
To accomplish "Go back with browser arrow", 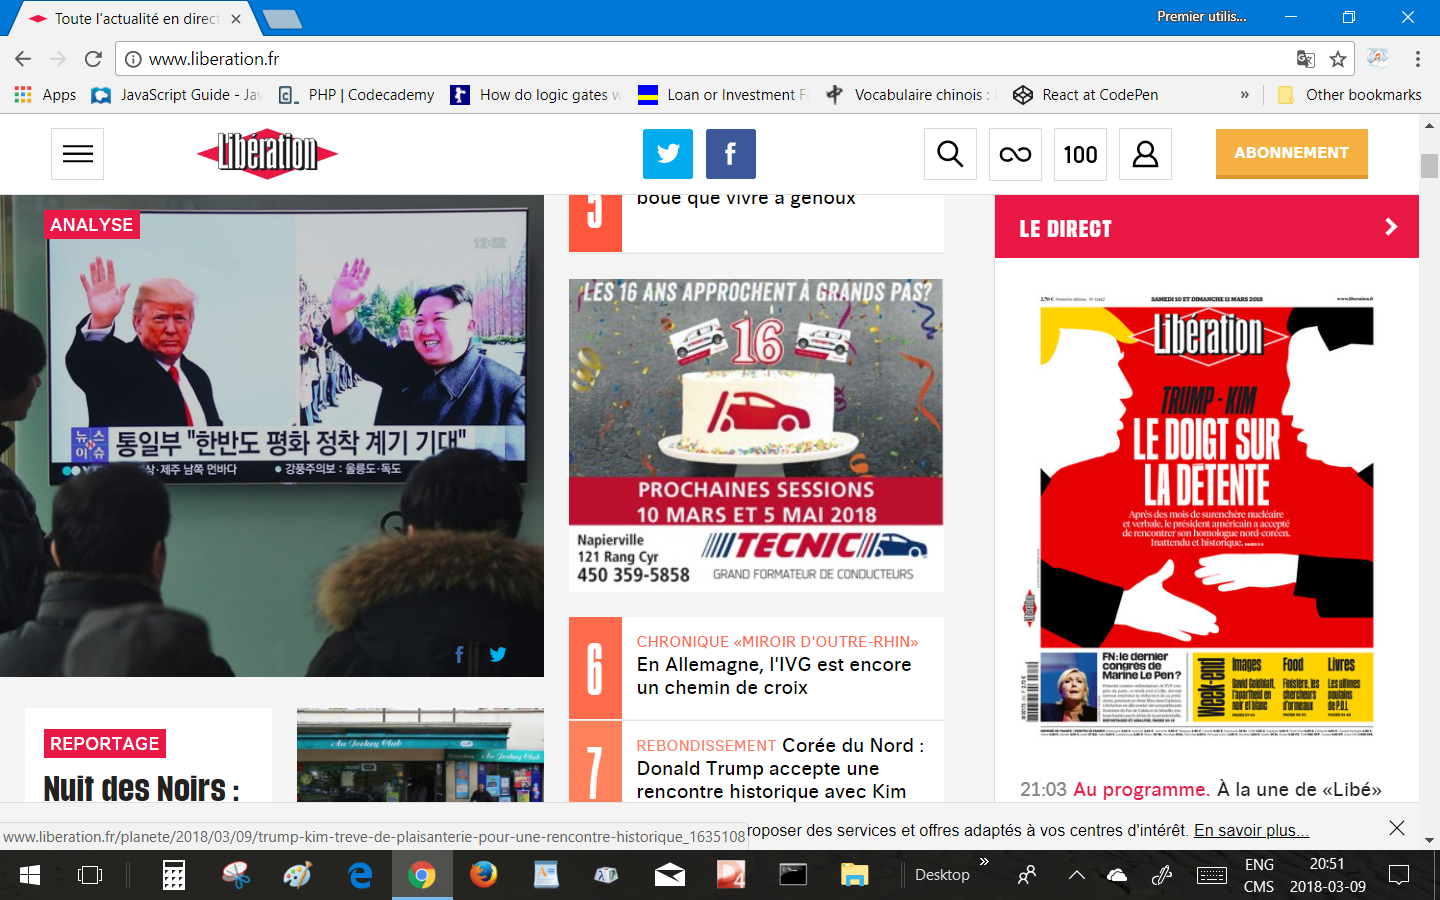I will [x=23, y=59].
